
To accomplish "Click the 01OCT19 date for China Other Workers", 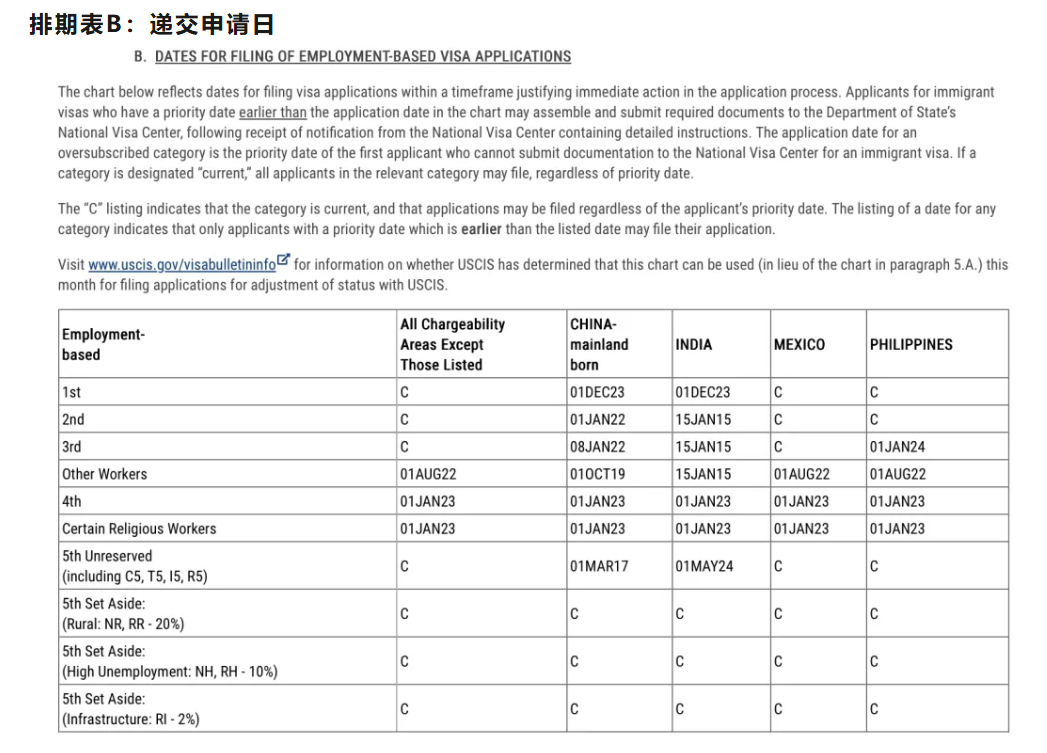I will [598, 475].
